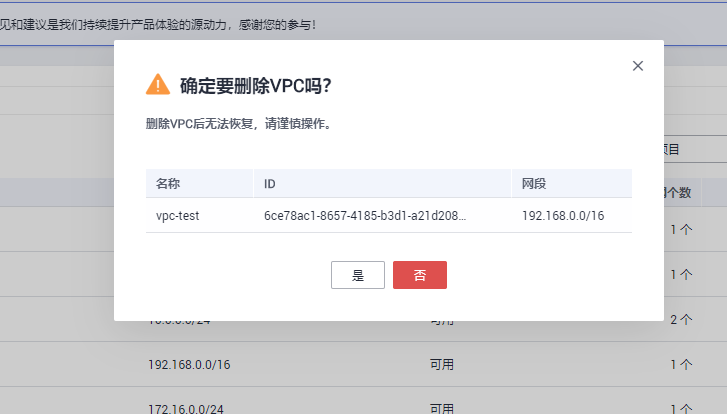Click 可用 status in the 172.16.0.0/24 row
This screenshot has height=414, width=727.
441,409
